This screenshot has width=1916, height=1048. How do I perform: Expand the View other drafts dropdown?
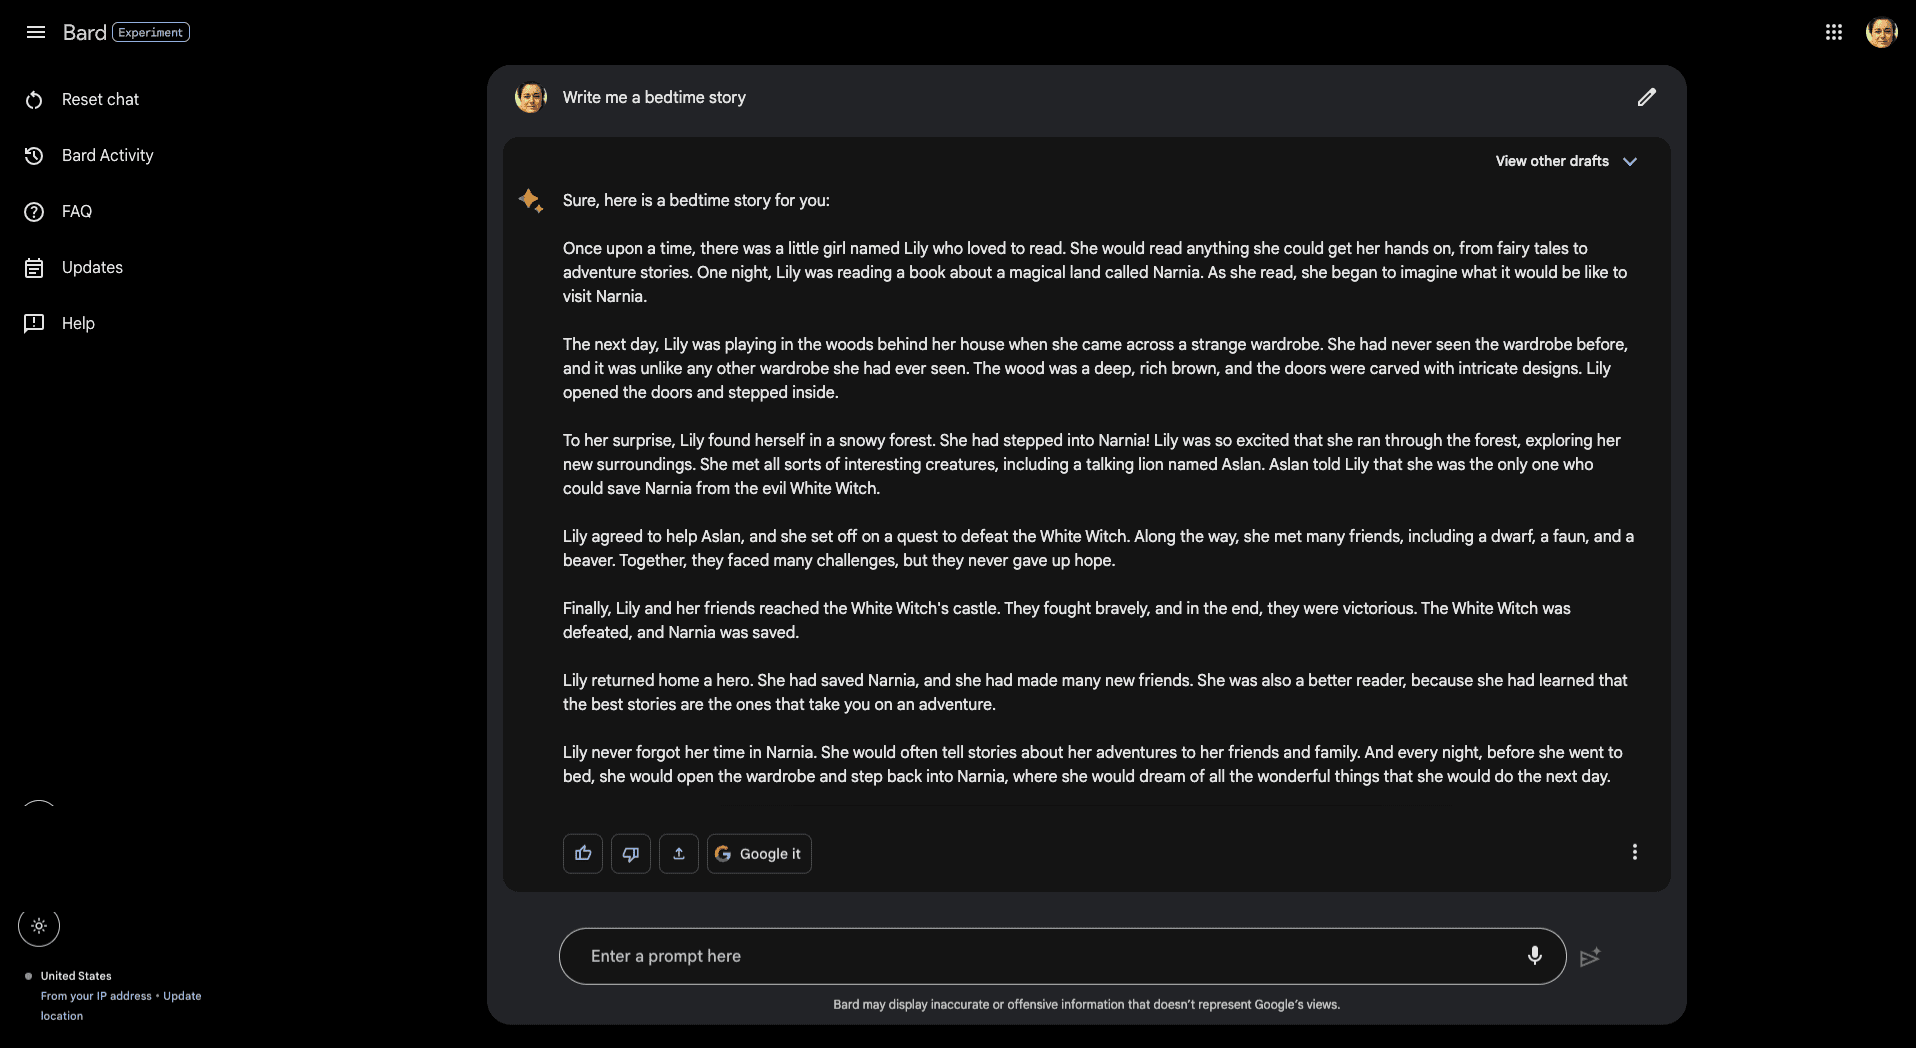tap(1565, 161)
